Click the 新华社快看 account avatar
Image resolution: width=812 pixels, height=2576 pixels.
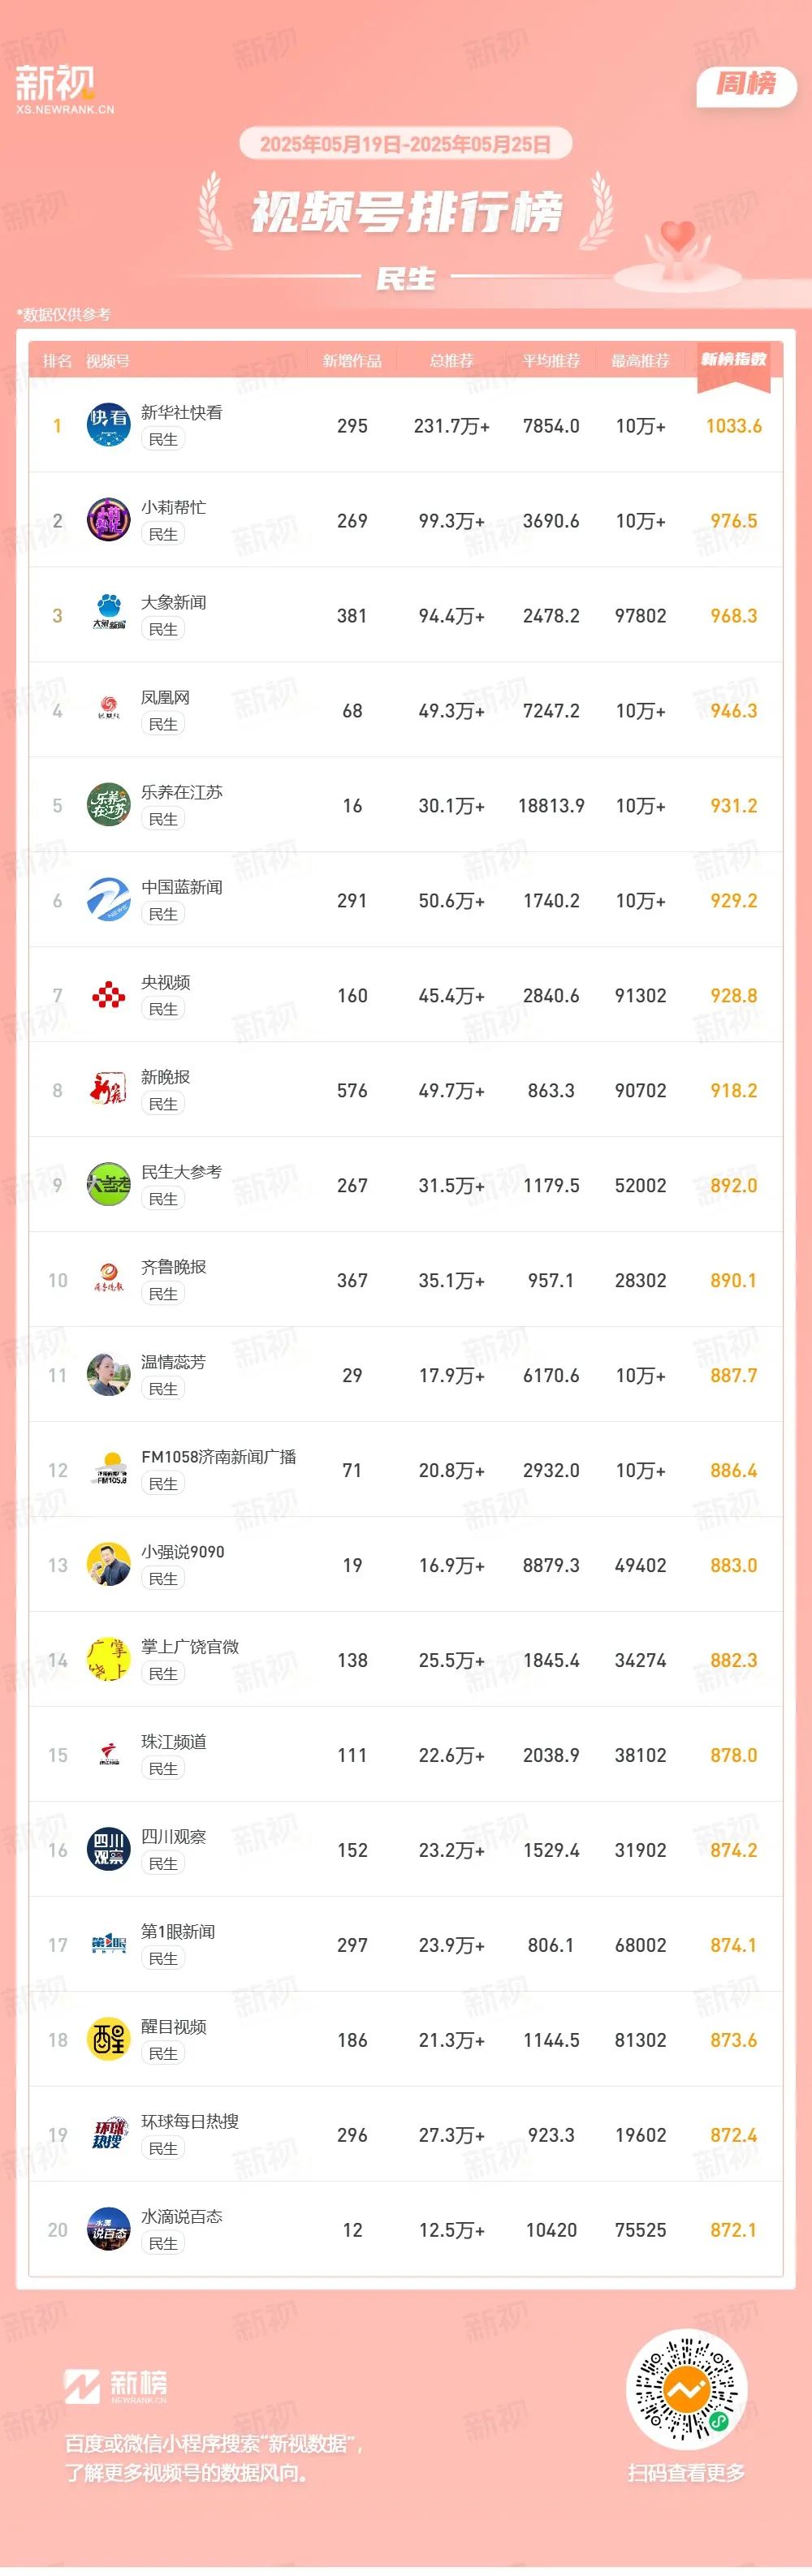[x=108, y=425]
